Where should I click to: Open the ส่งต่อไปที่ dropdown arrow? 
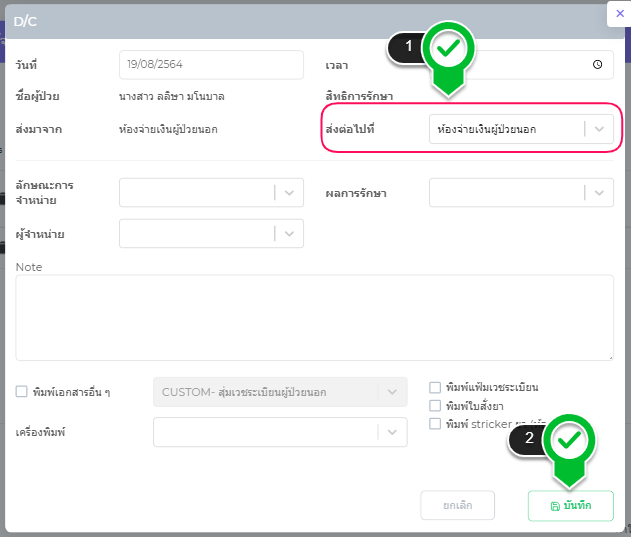pos(599,129)
